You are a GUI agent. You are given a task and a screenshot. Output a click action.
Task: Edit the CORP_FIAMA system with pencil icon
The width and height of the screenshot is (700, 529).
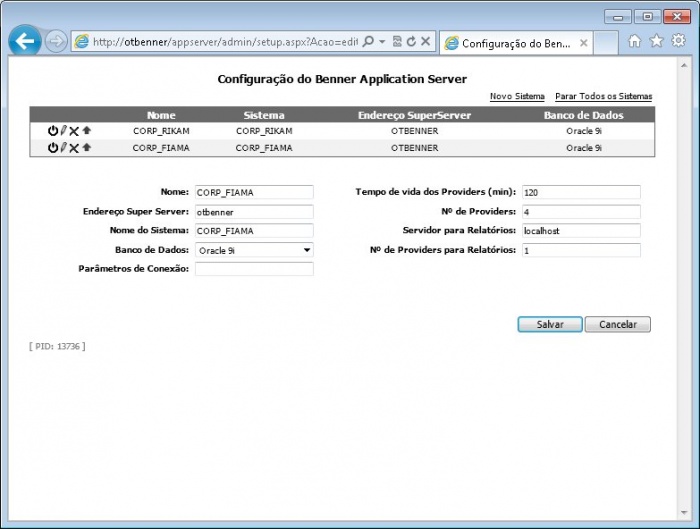point(63,148)
